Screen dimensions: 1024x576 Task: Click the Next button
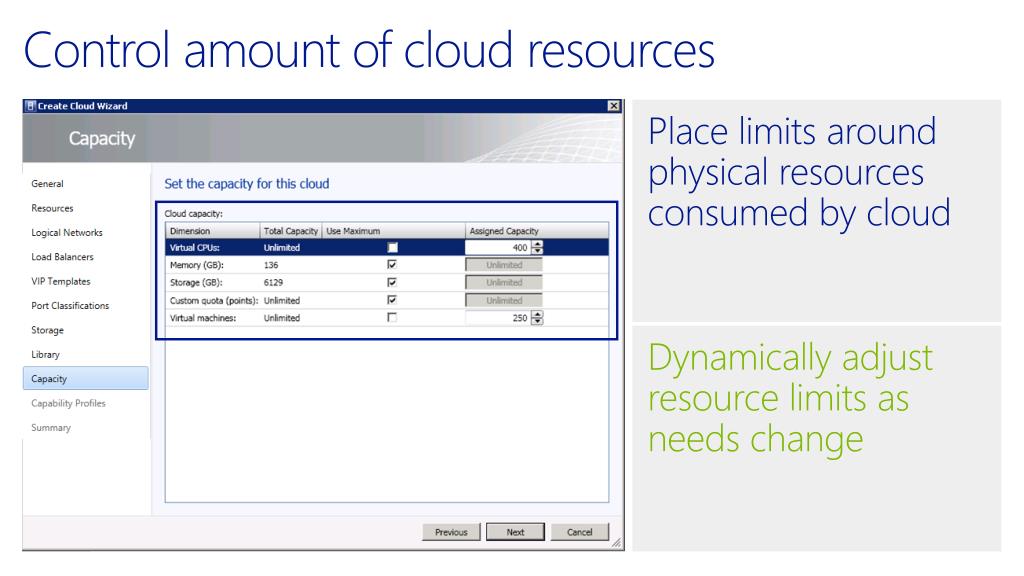coord(515,532)
